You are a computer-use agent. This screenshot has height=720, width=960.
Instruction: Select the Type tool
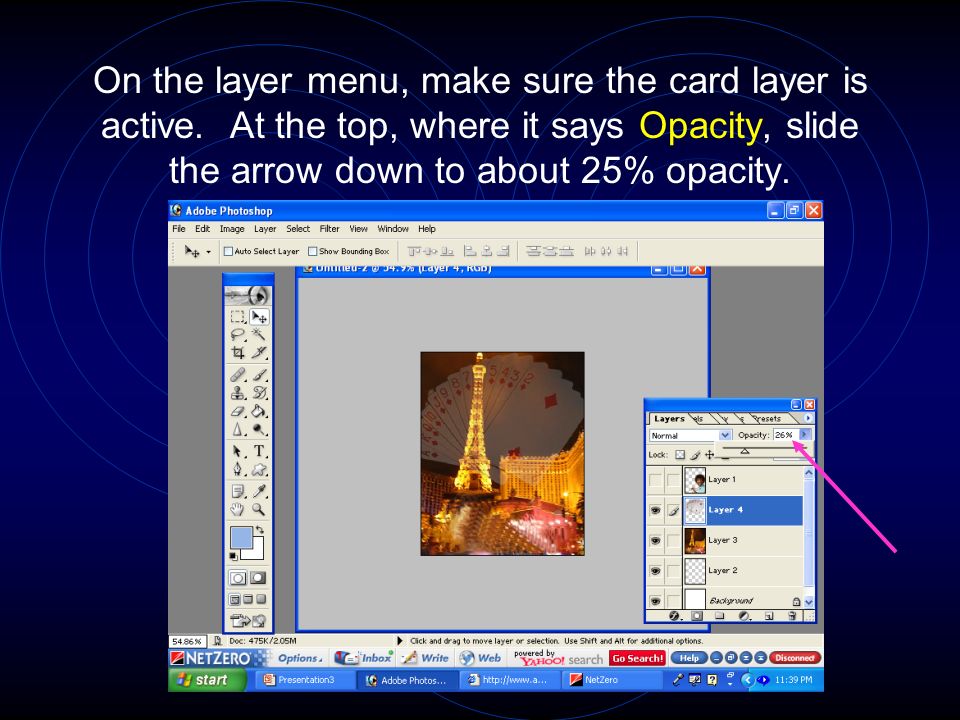[x=259, y=451]
